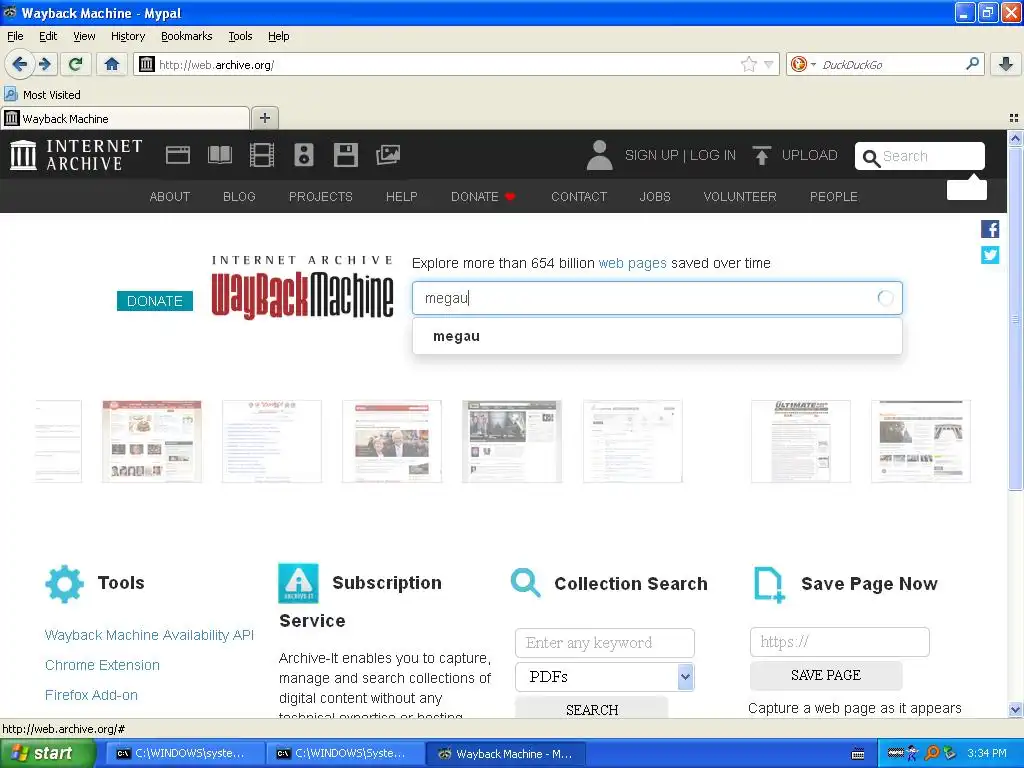Open the File menu
The width and height of the screenshot is (1024, 768).
coord(15,36)
